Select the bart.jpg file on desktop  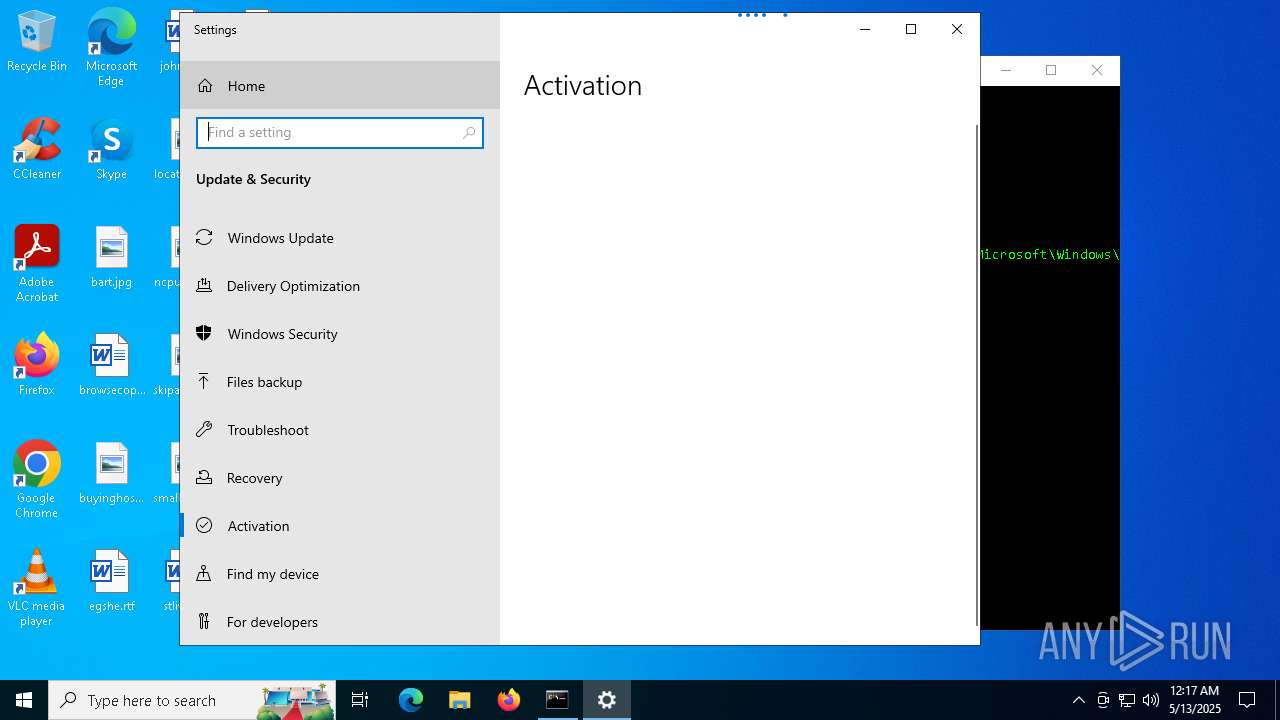(x=111, y=257)
